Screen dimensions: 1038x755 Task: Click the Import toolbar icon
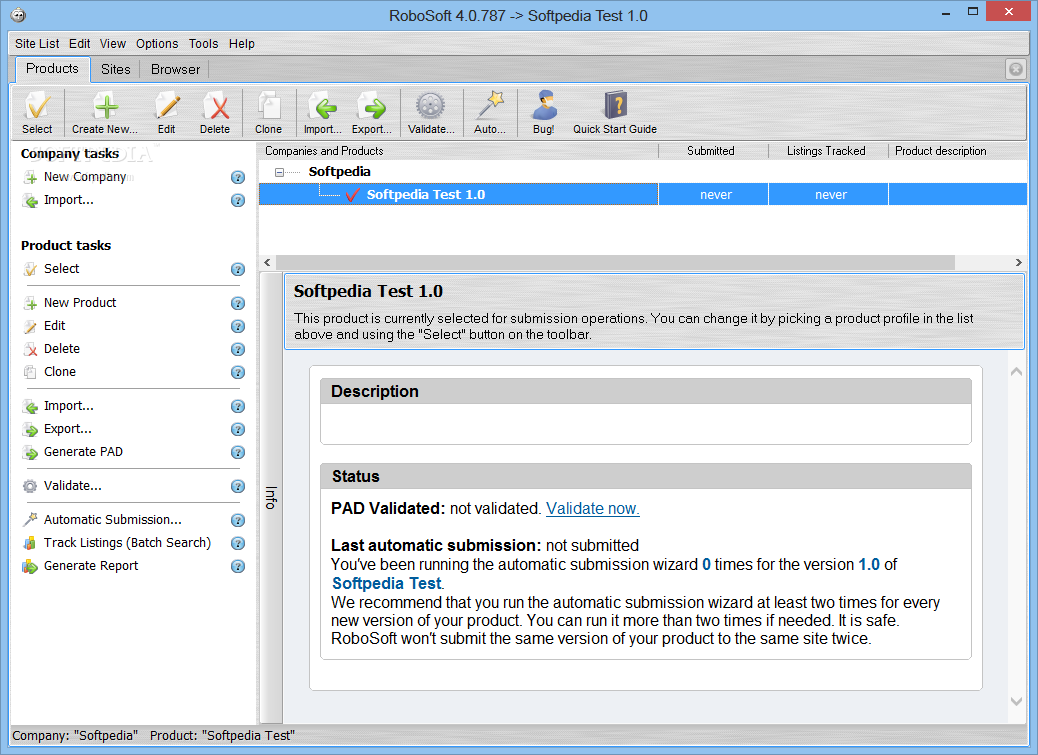(322, 112)
